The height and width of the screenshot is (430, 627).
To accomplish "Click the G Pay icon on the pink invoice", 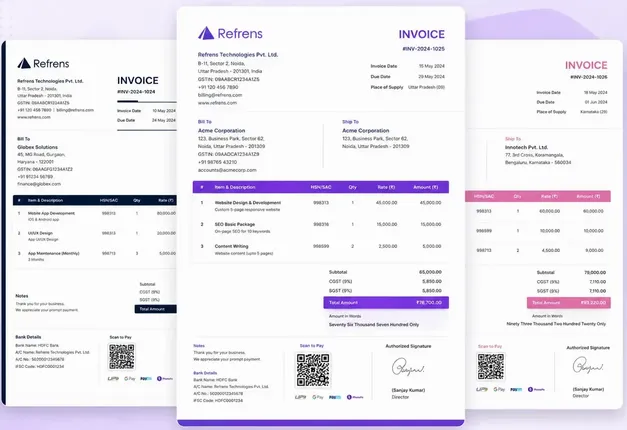I will tap(499, 389).
